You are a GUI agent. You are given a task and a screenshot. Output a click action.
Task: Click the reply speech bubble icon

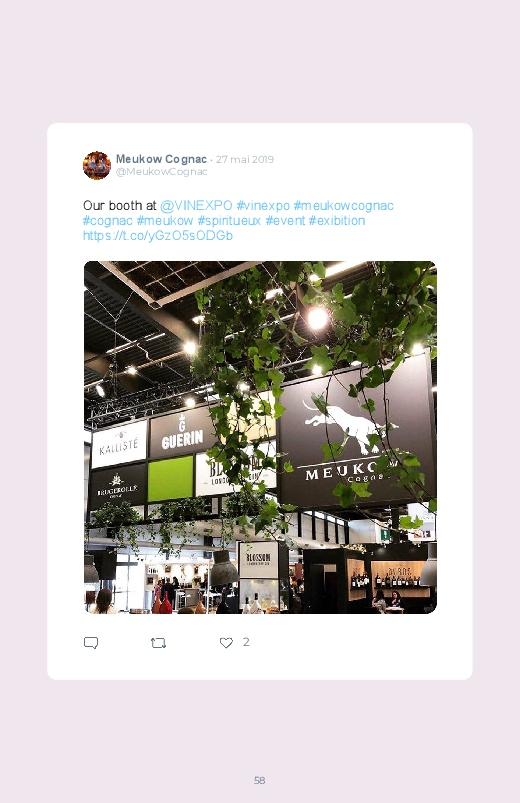click(x=91, y=643)
